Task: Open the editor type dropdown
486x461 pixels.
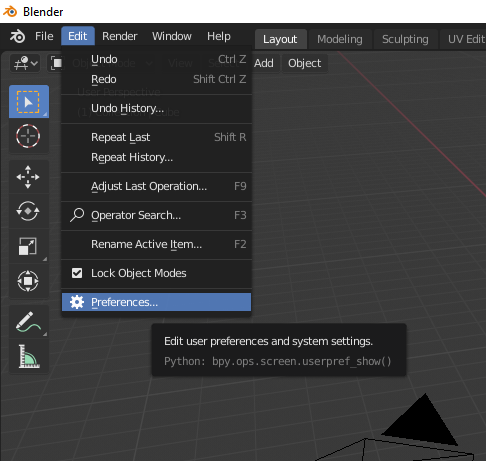Action: coord(26,63)
